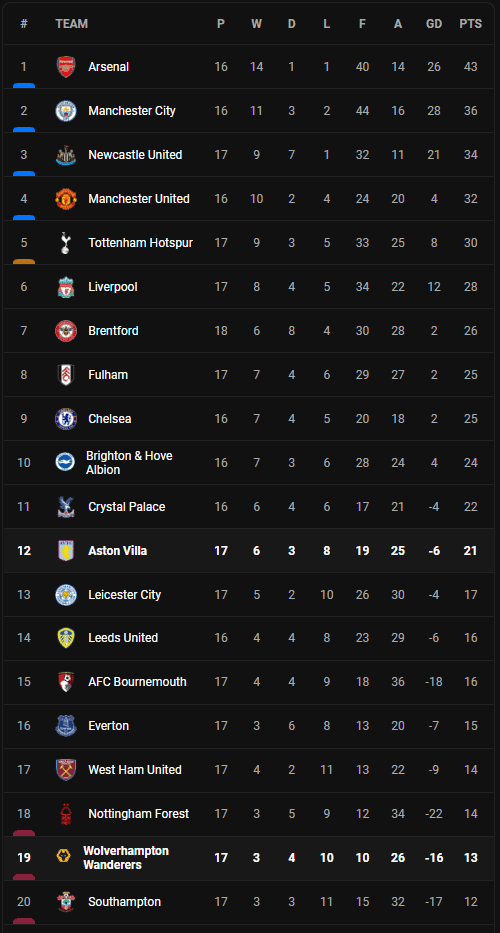Click the Wolverhampton Wanderers wolf logo
The image size is (500, 933).
pyautogui.click(x=63, y=857)
